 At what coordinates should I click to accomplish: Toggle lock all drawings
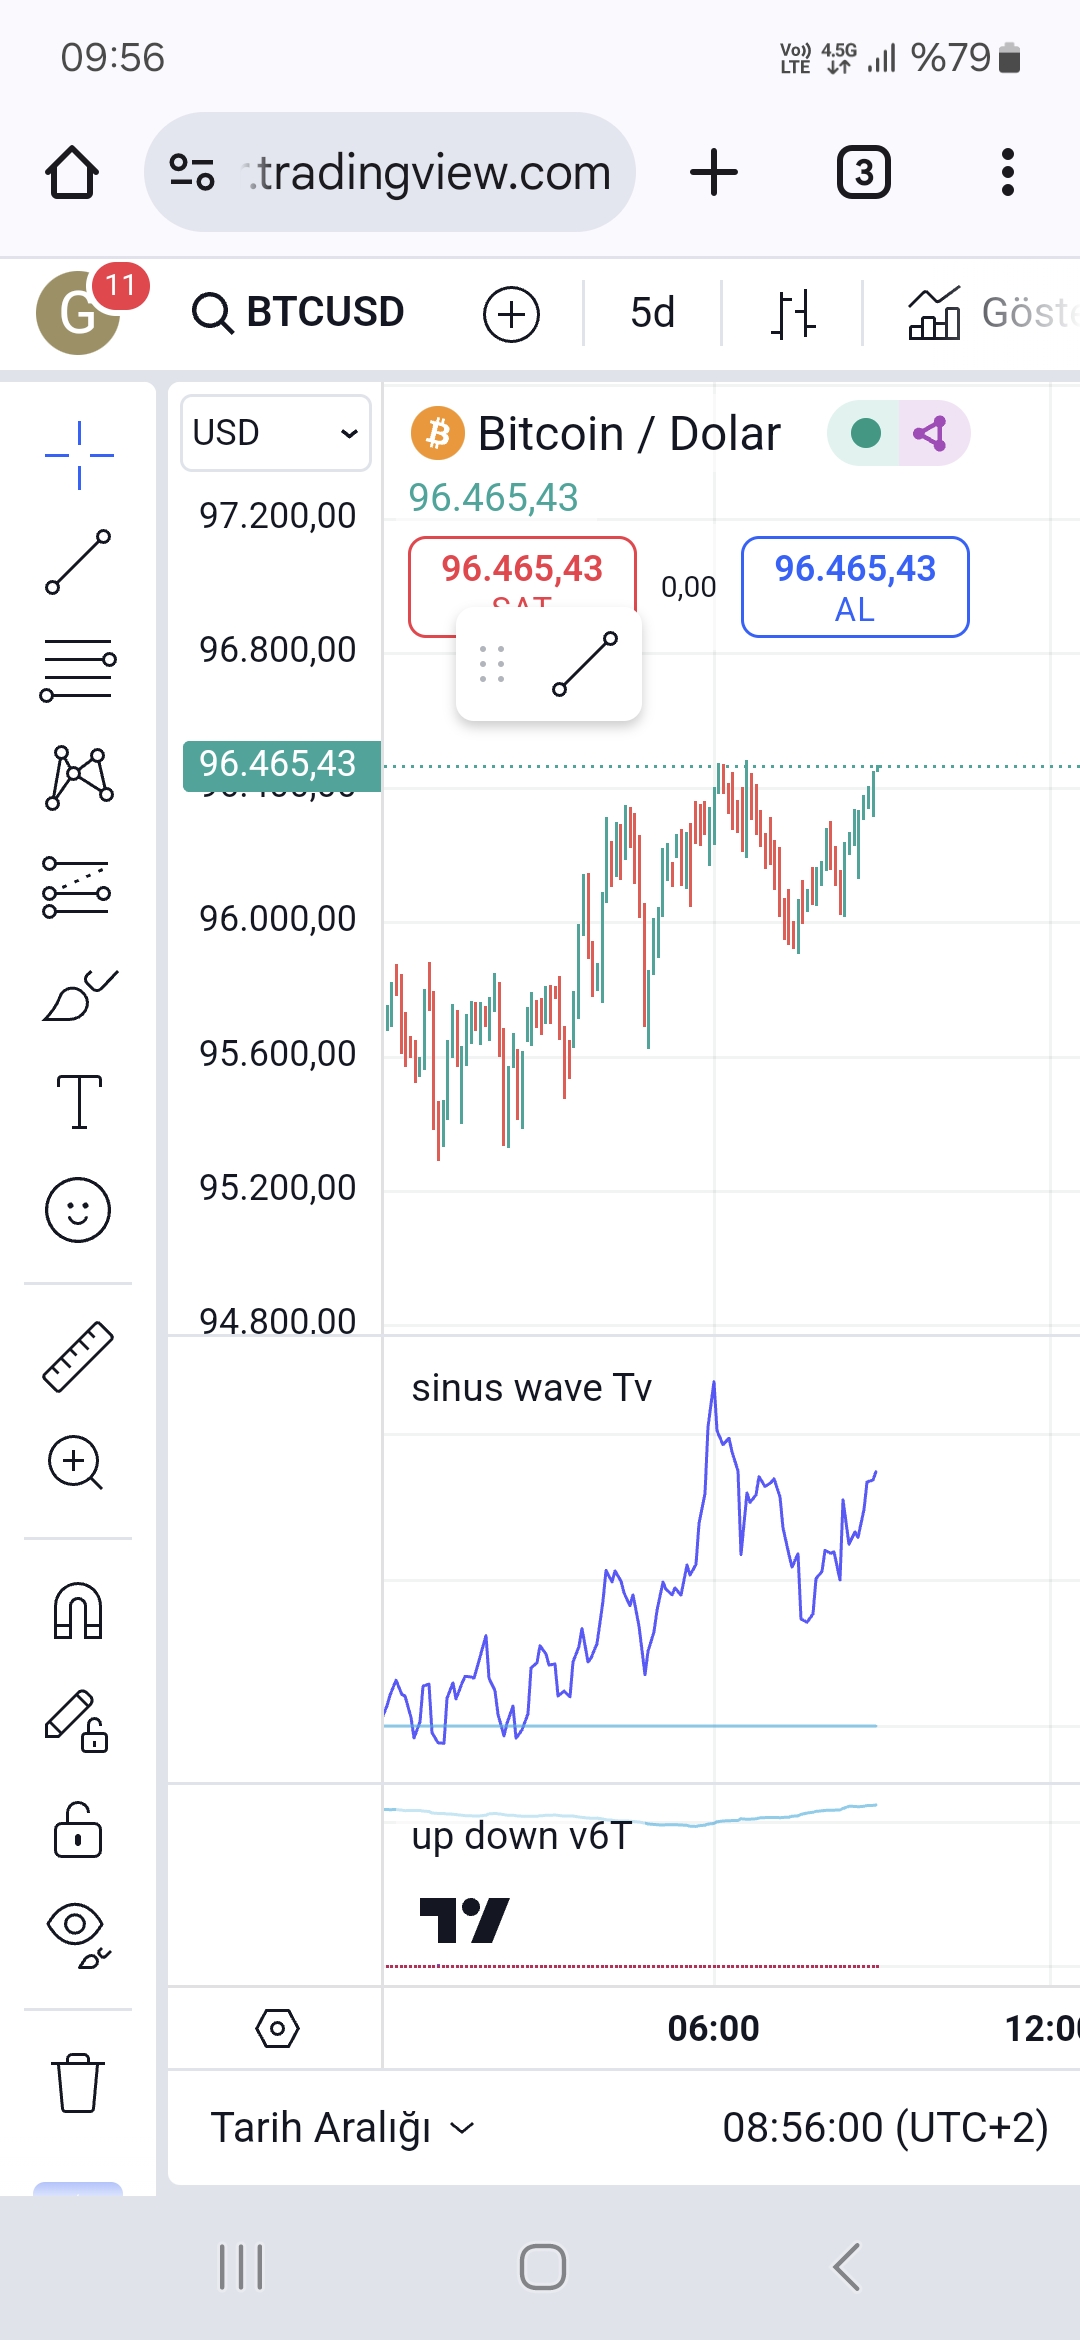[78, 1829]
